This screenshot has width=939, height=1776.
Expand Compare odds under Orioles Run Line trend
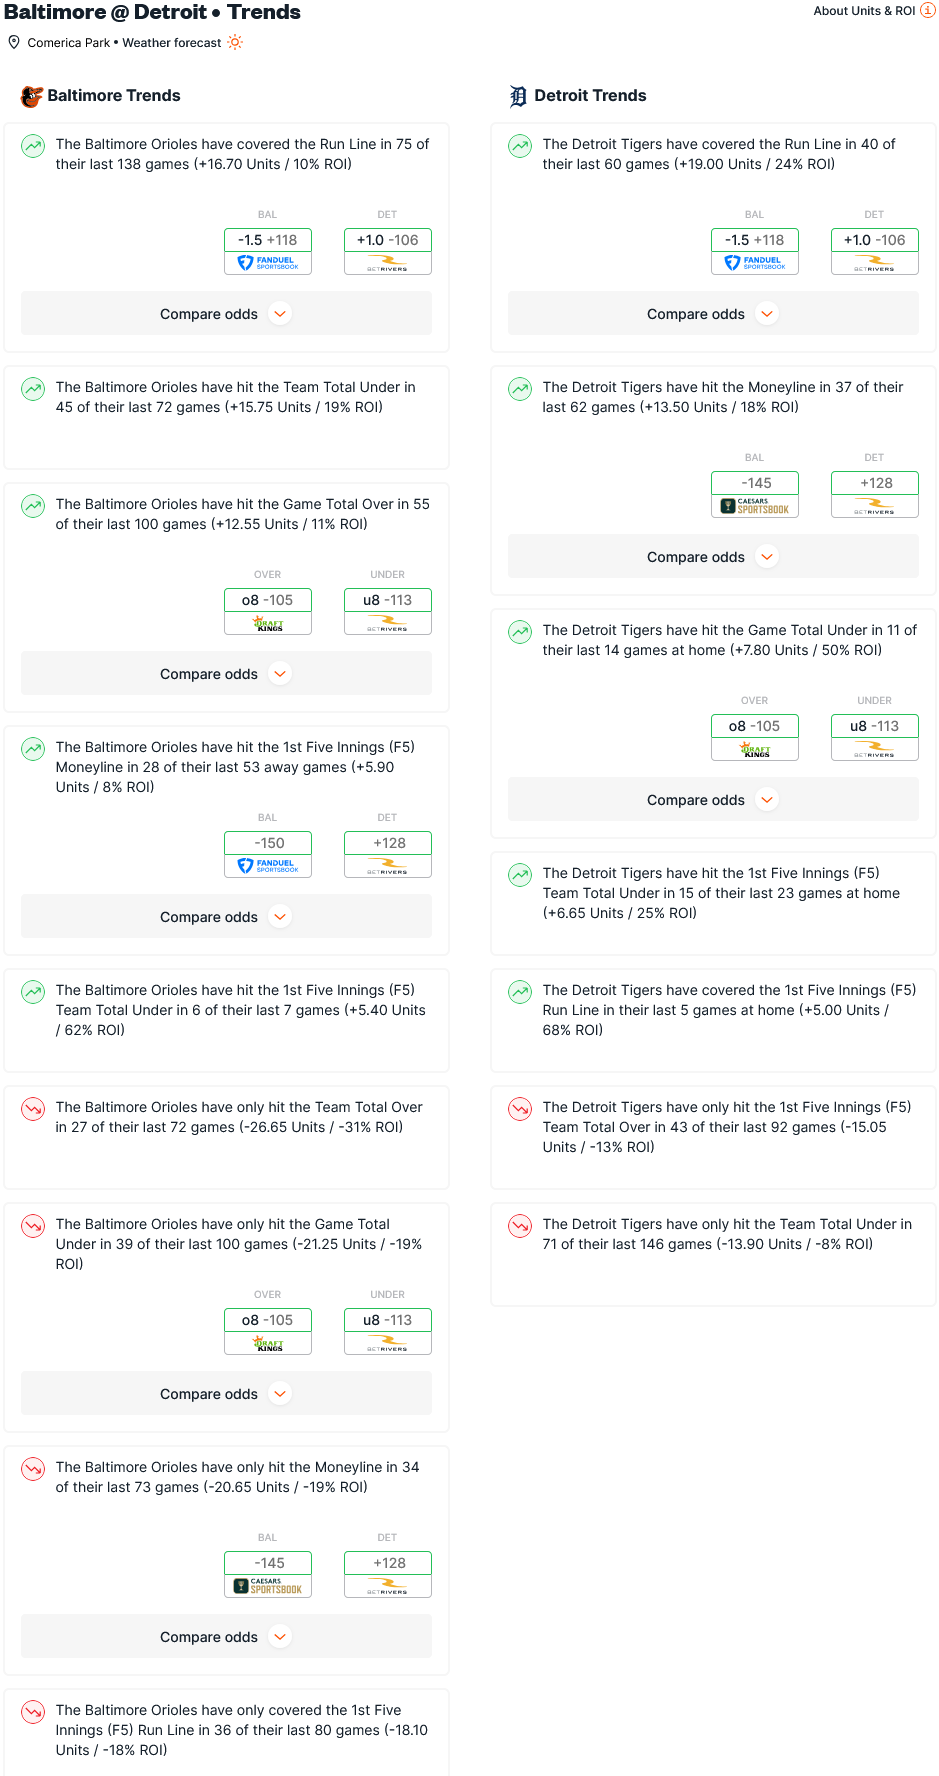(x=226, y=314)
